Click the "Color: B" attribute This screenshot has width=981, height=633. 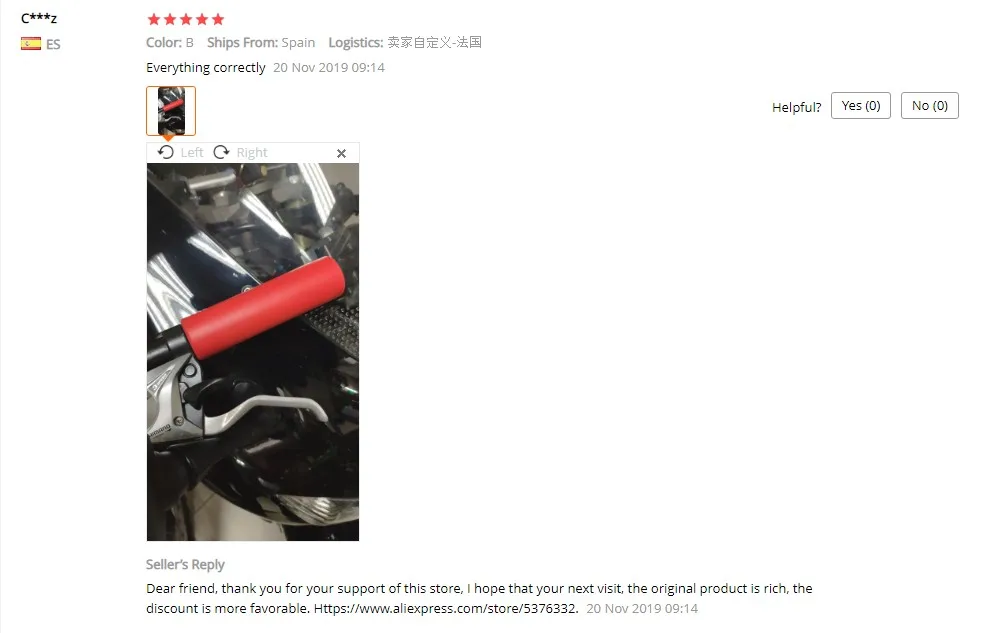tap(170, 43)
